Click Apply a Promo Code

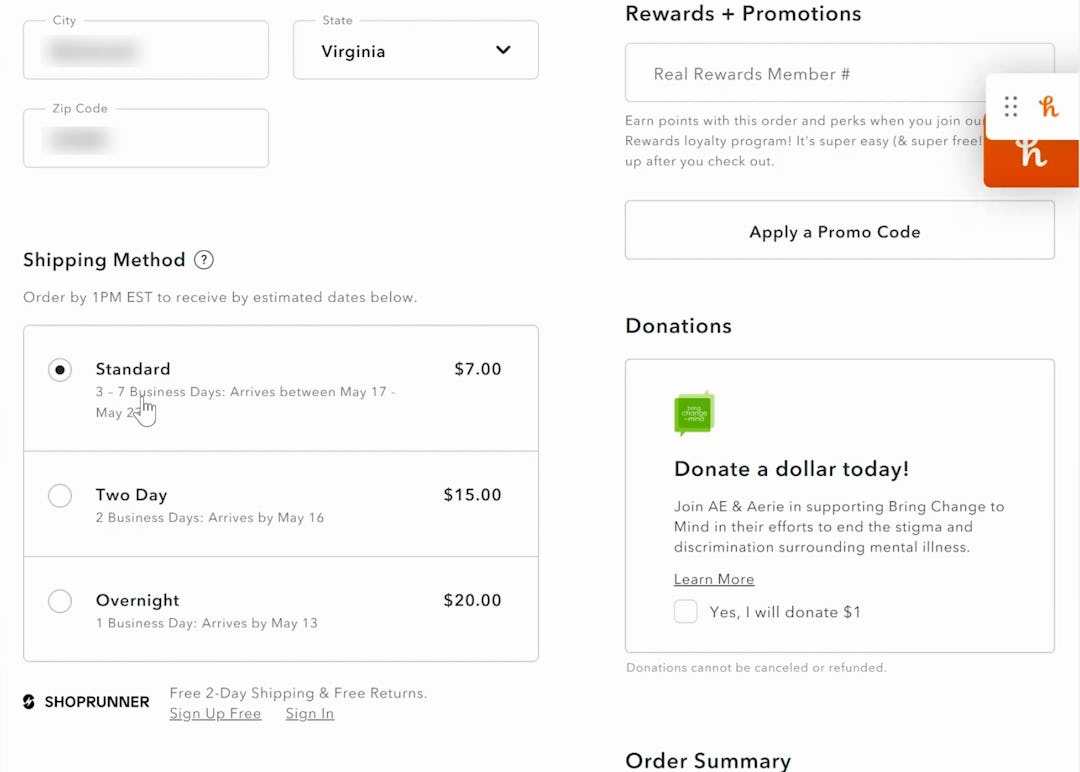coord(835,229)
